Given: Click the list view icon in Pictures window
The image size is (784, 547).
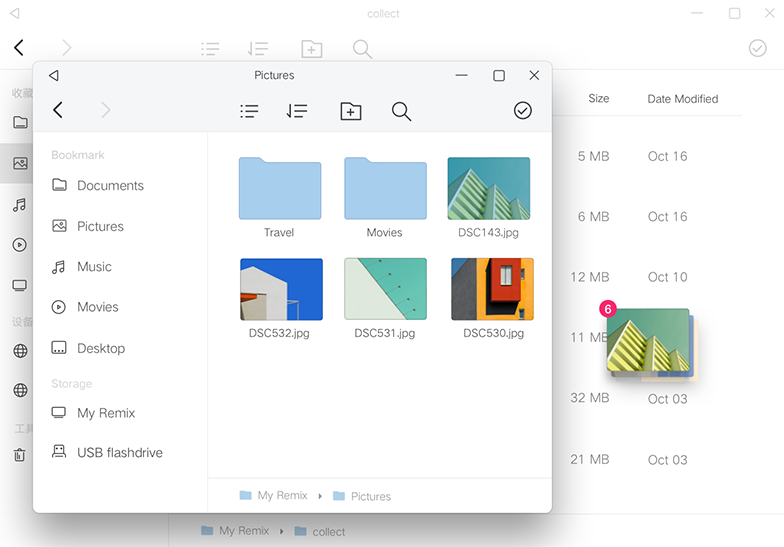Looking at the screenshot, I should click(x=249, y=111).
